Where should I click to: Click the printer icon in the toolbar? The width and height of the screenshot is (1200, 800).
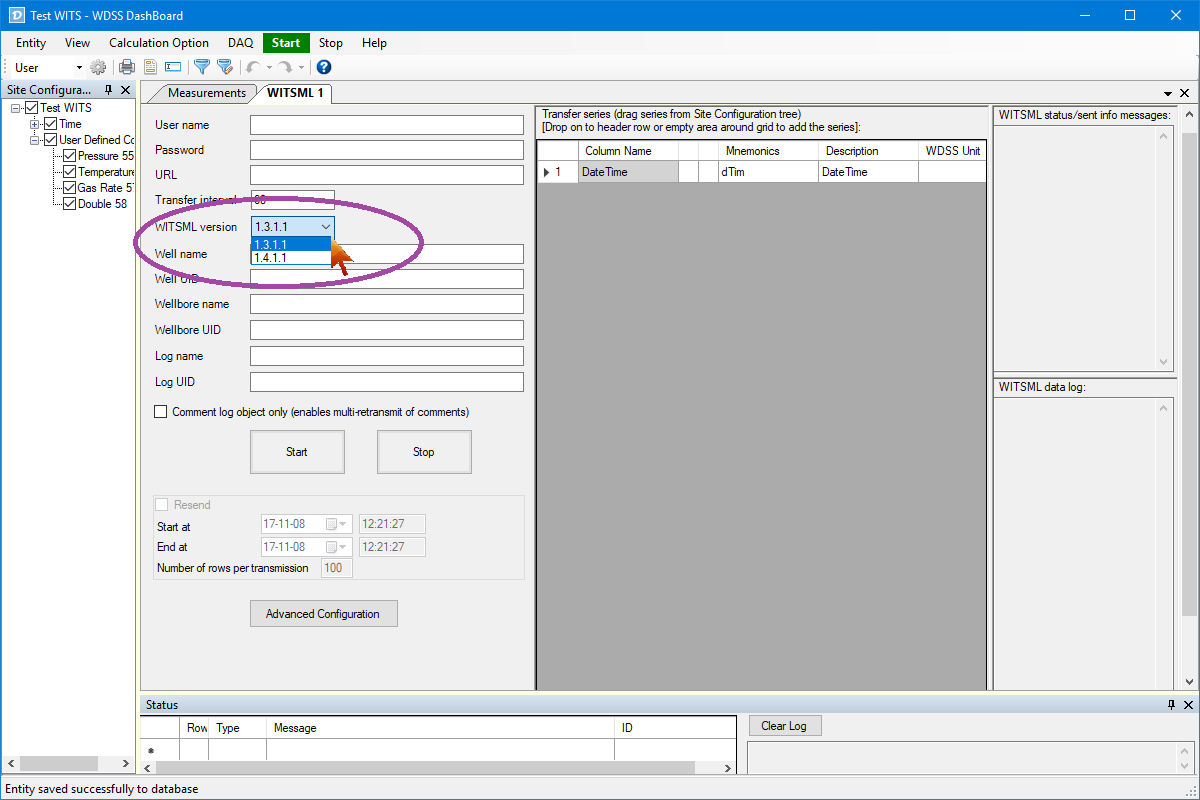[x=127, y=67]
